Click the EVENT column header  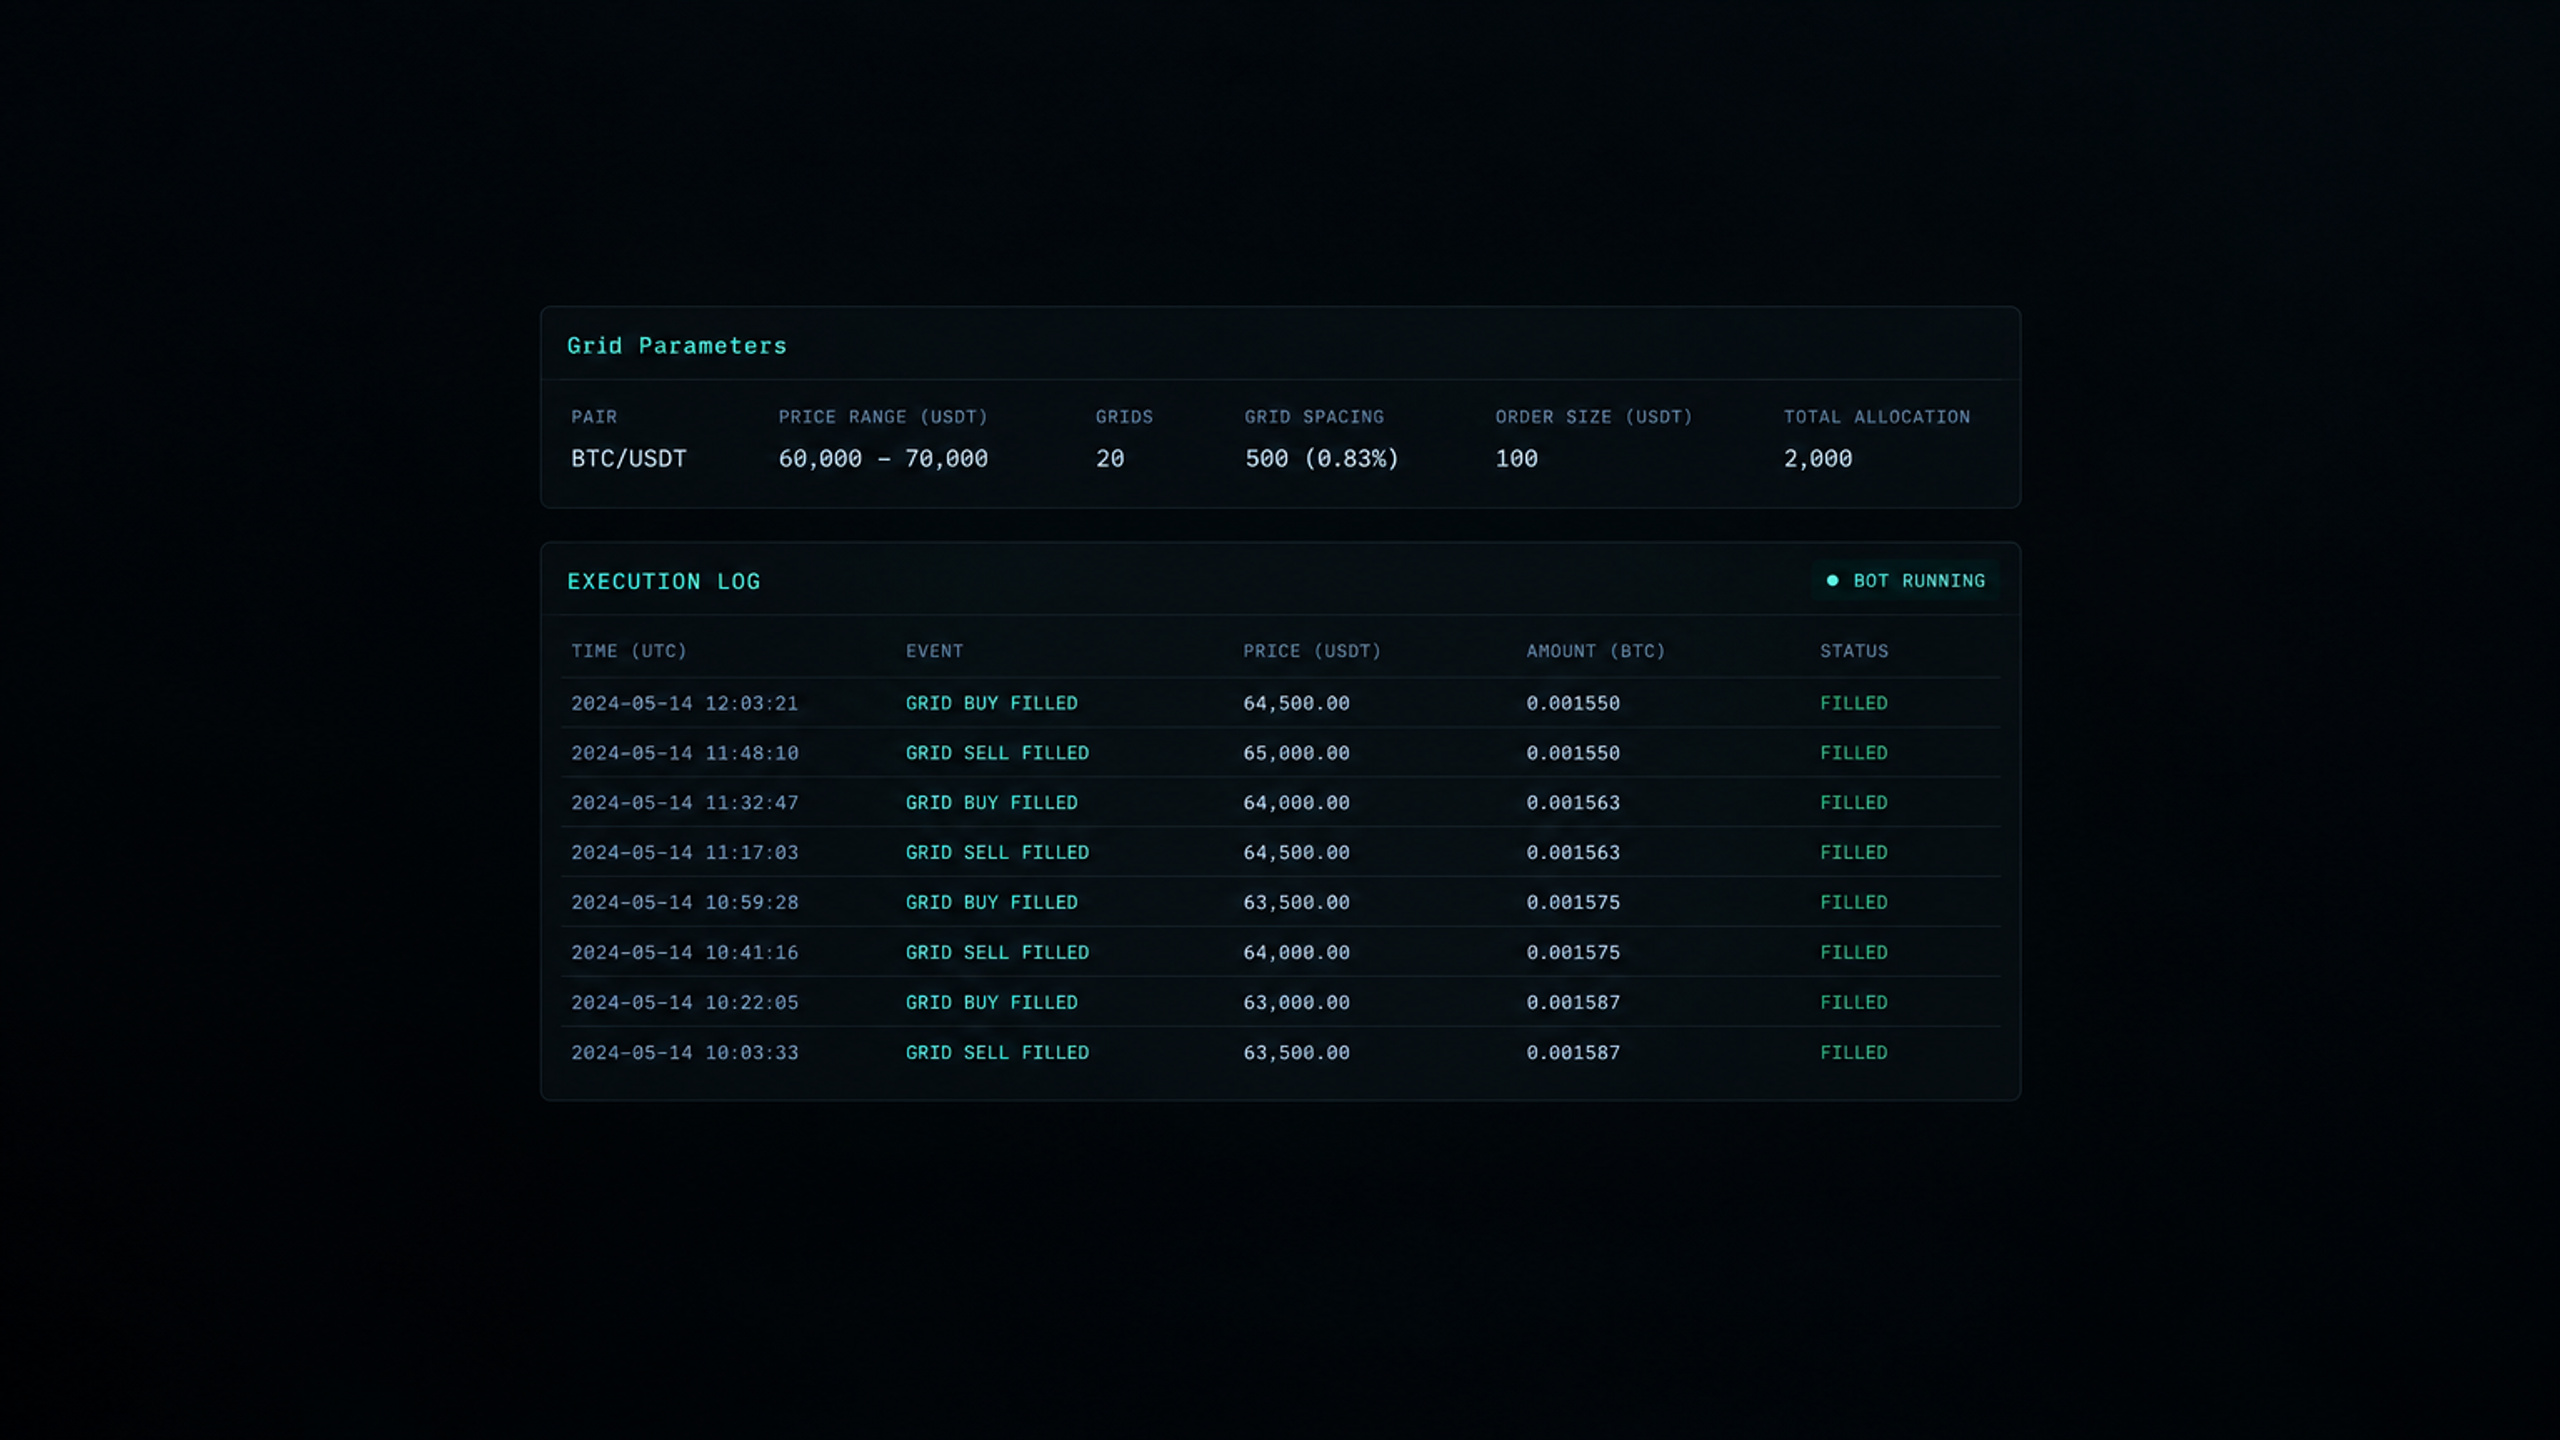coord(934,651)
